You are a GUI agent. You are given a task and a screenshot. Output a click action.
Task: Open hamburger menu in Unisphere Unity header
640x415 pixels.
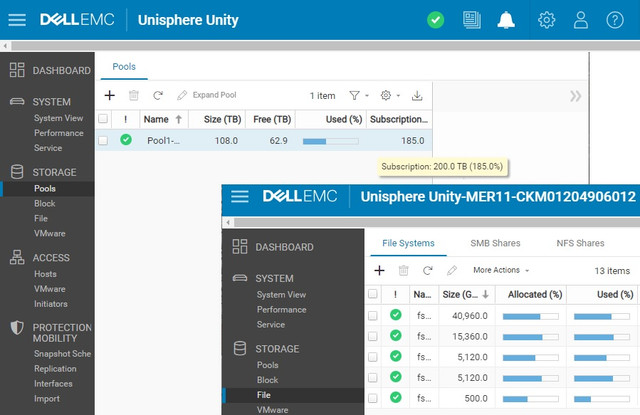tap(17, 20)
